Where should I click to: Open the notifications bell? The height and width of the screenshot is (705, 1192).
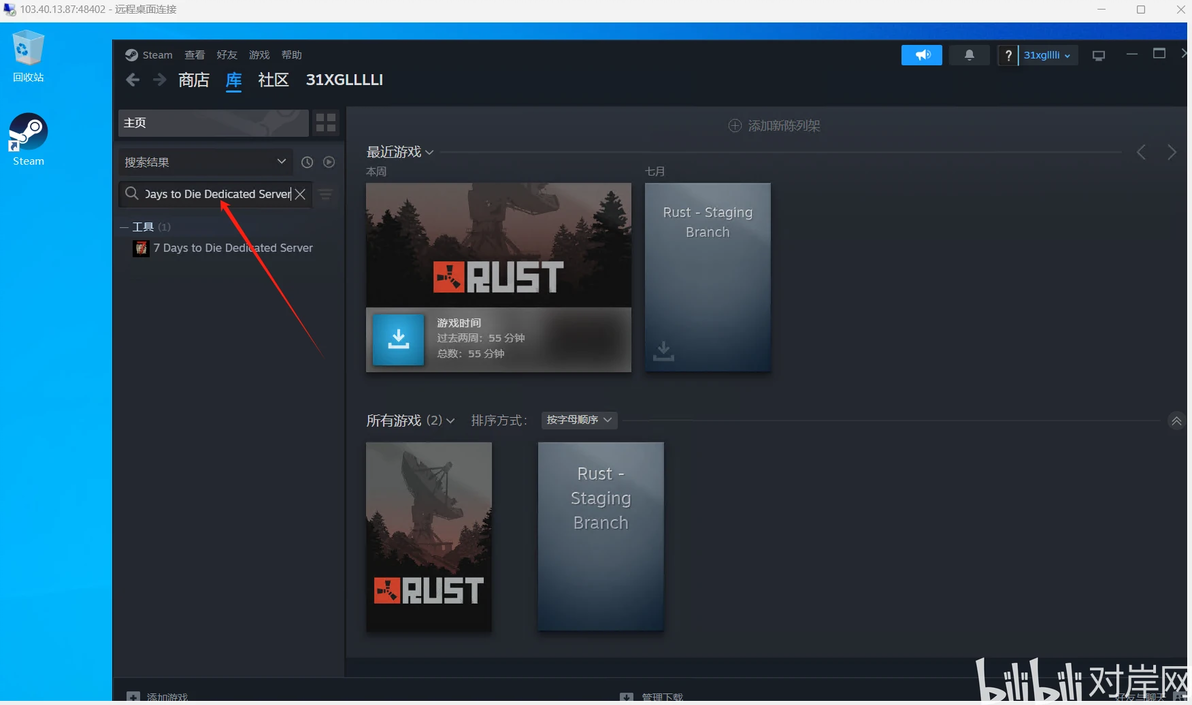tap(969, 55)
